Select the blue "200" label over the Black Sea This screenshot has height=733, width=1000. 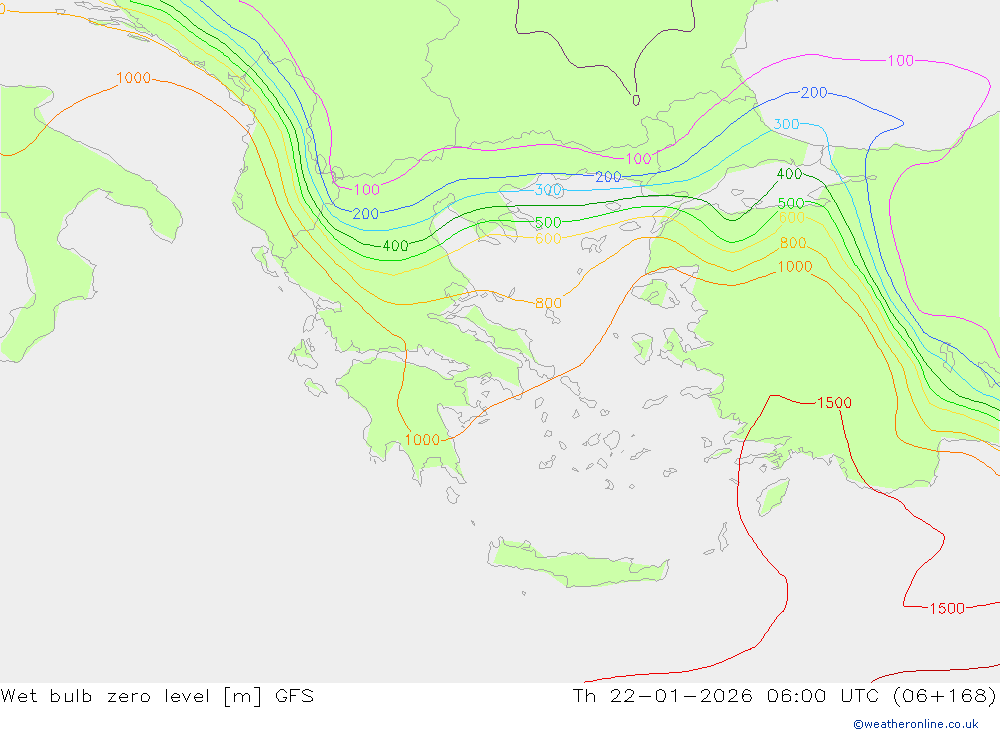(814, 93)
